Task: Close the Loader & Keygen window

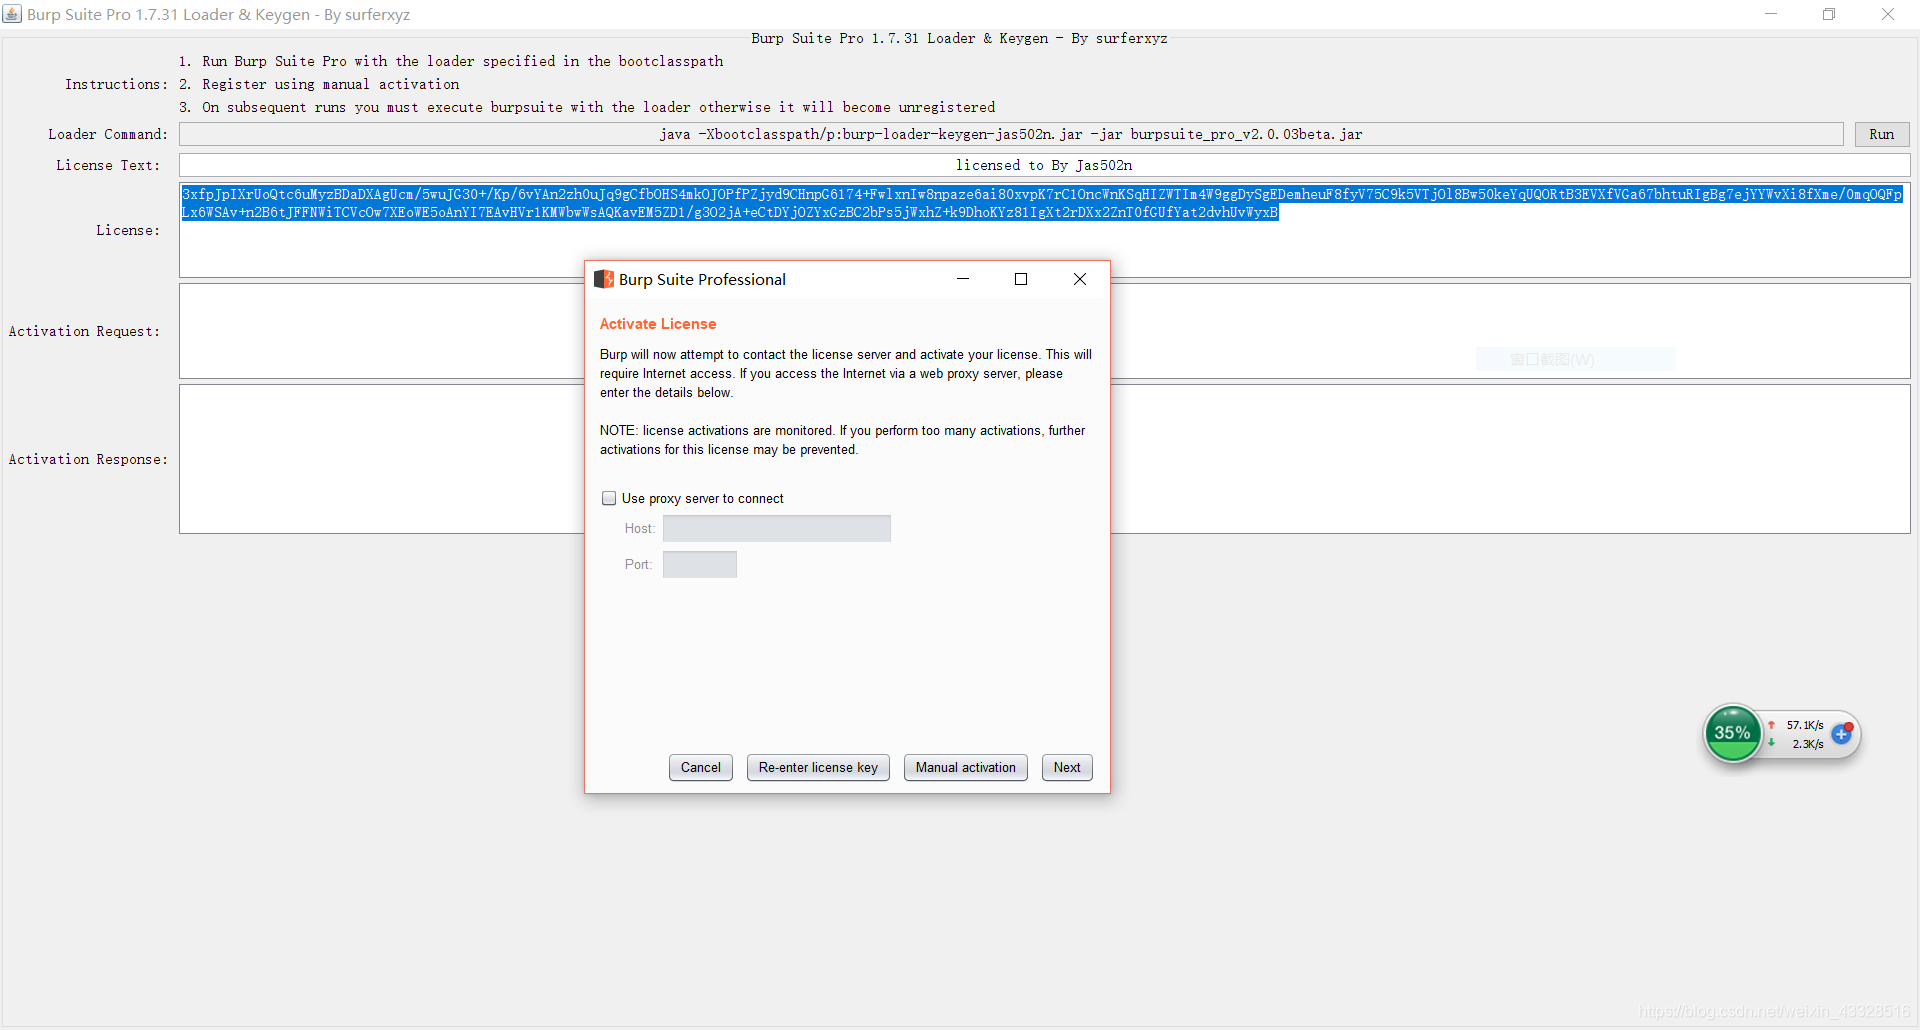Action: 1888,14
